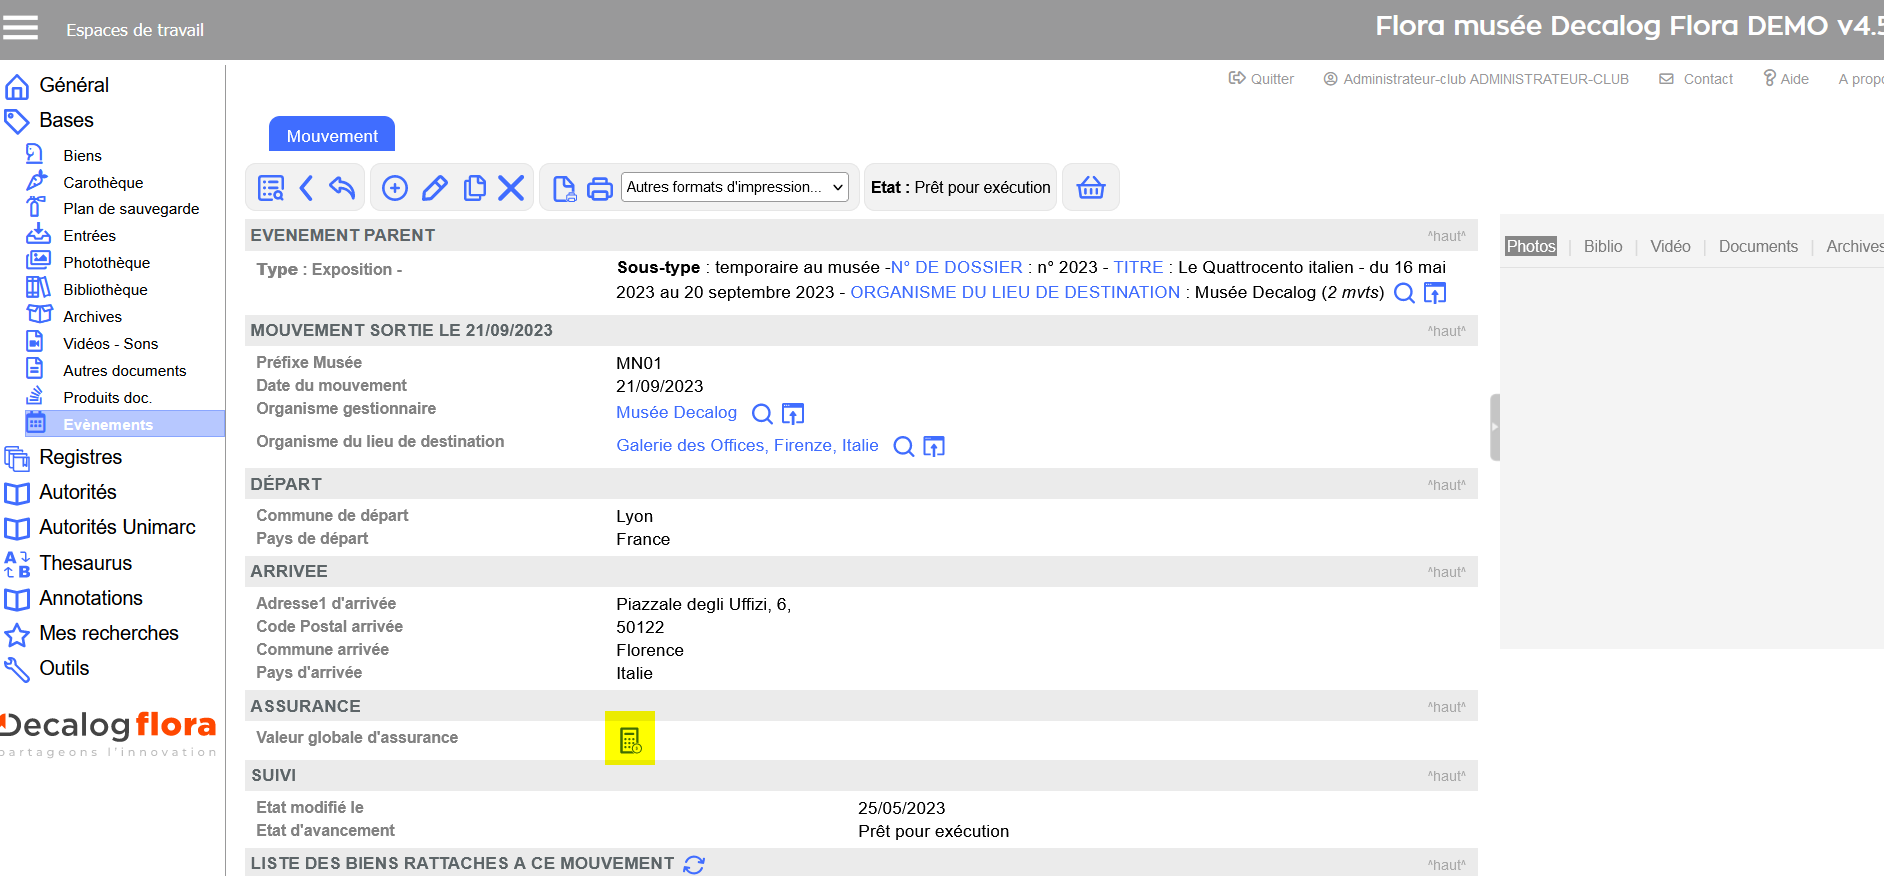Expand the Général section
1884x876 pixels.
[x=74, y=86]
